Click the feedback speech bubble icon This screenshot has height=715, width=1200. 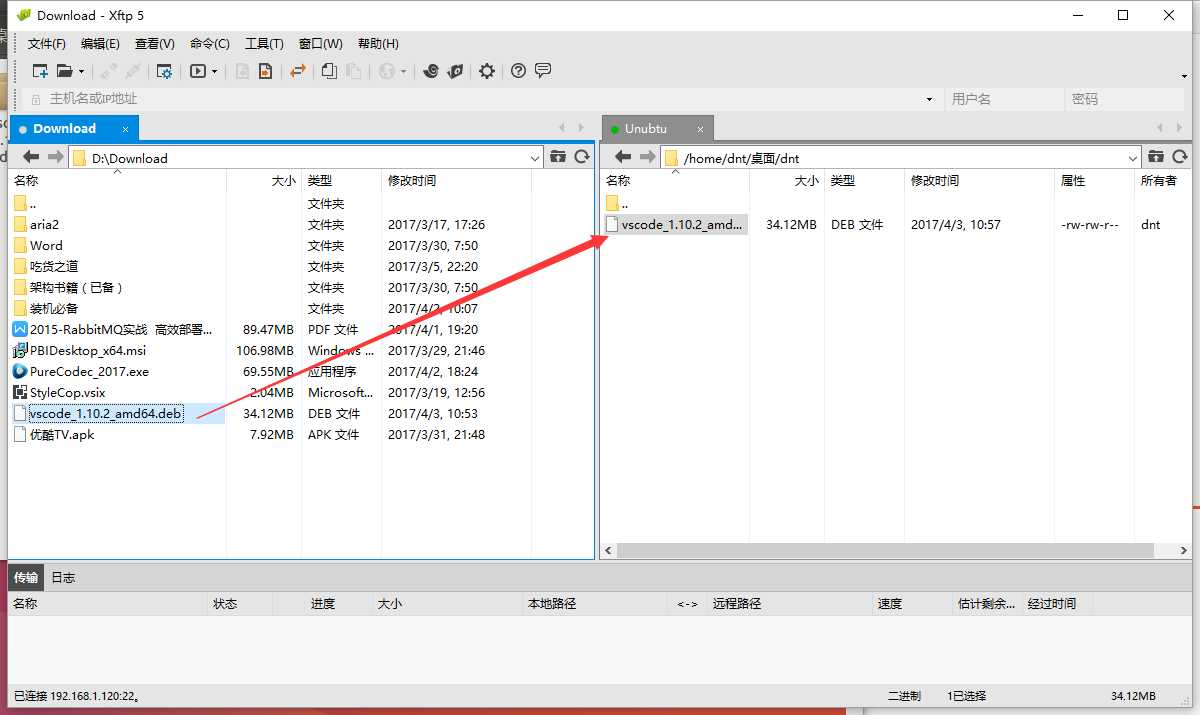(543, 71)
